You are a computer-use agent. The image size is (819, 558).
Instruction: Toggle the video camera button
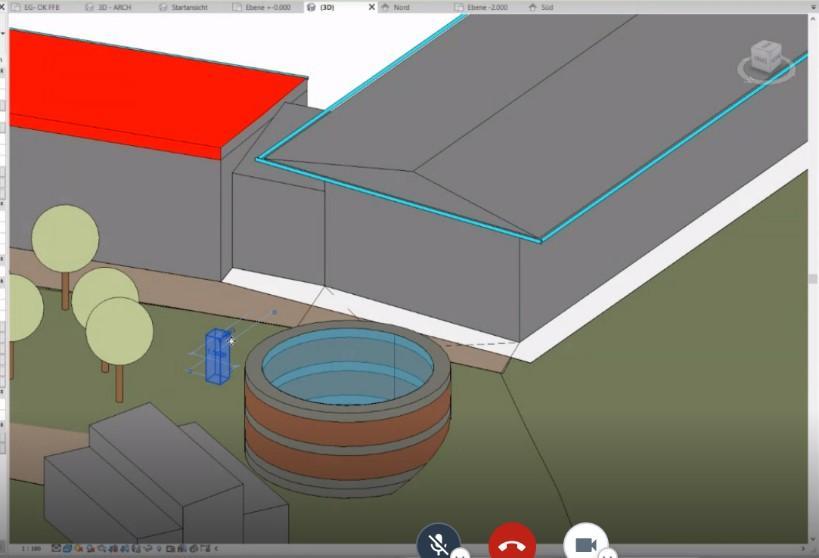click(x=586, y=543)
